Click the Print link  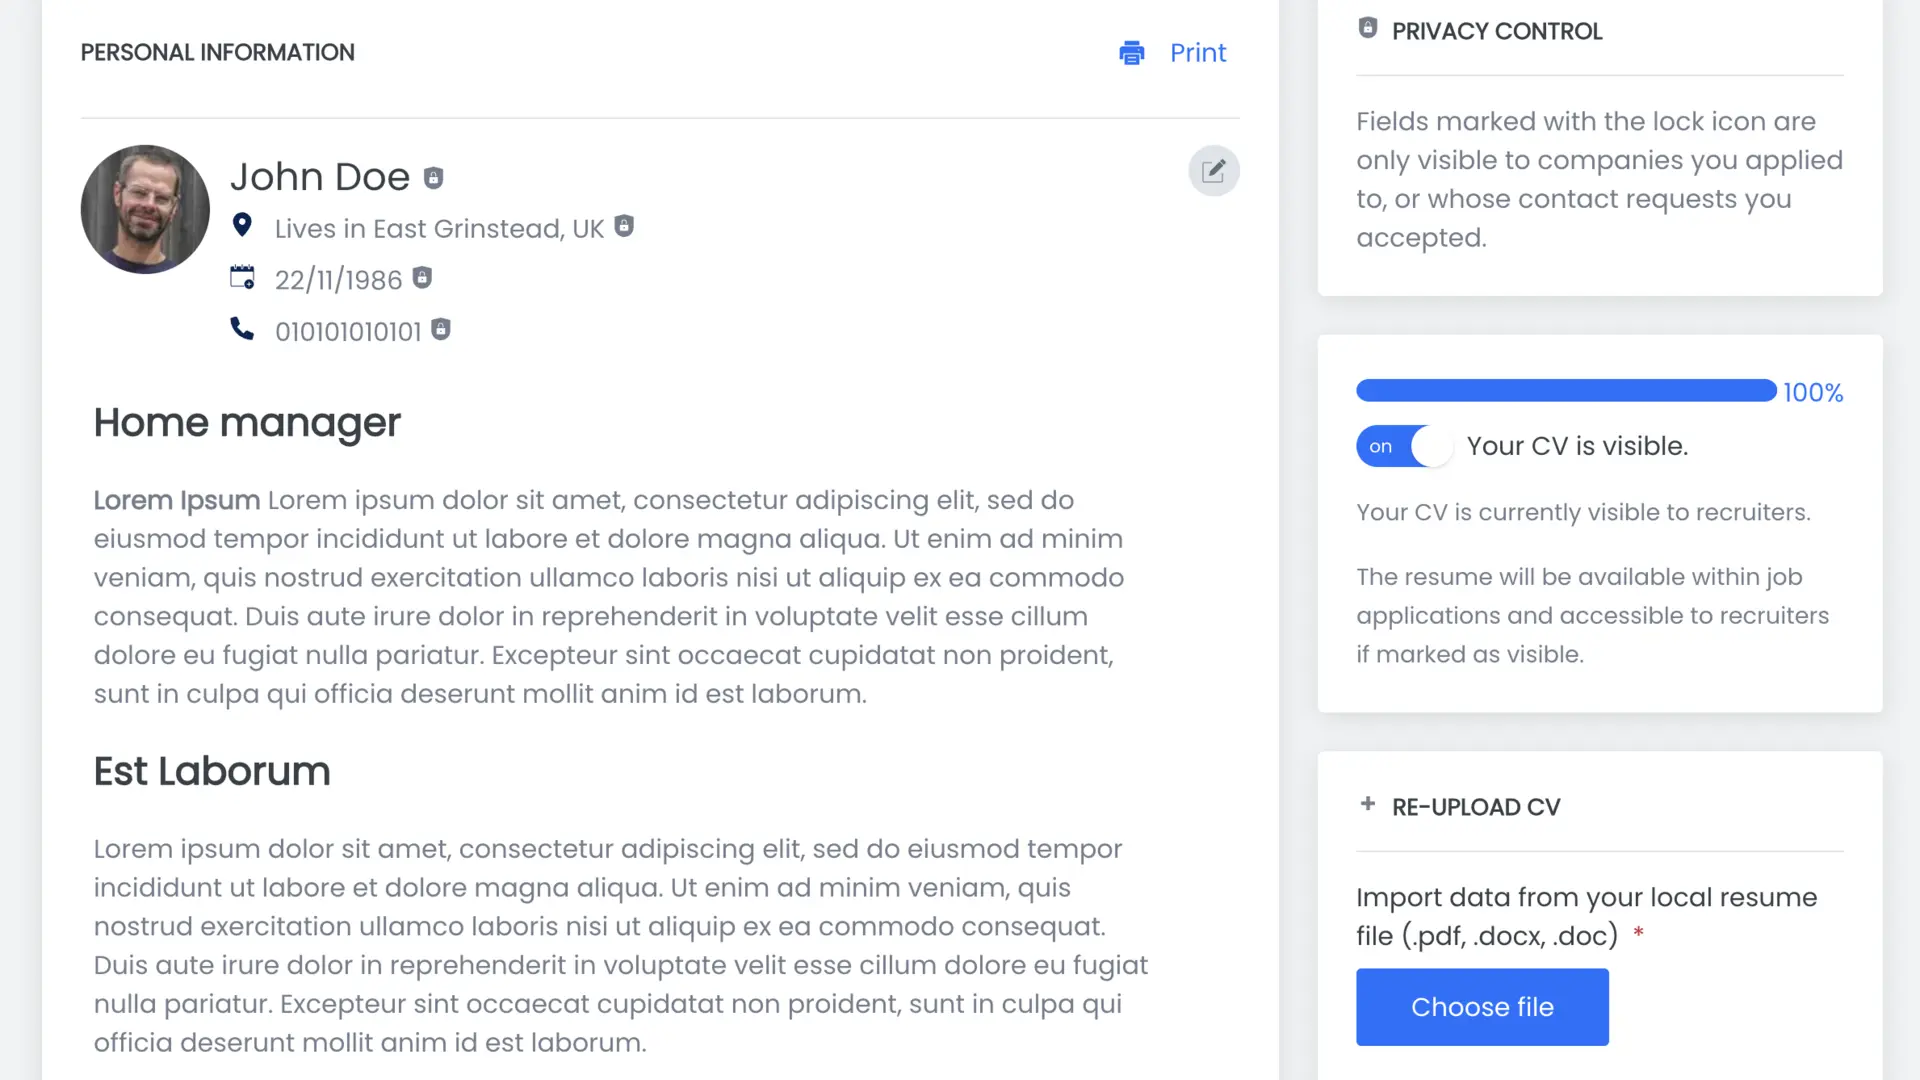[x=1198, y=53]
